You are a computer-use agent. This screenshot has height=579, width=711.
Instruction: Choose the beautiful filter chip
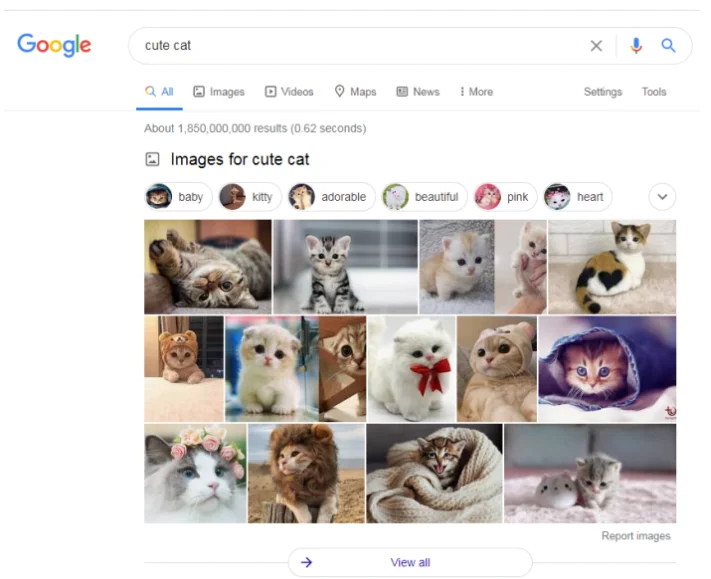coord(423,197)
